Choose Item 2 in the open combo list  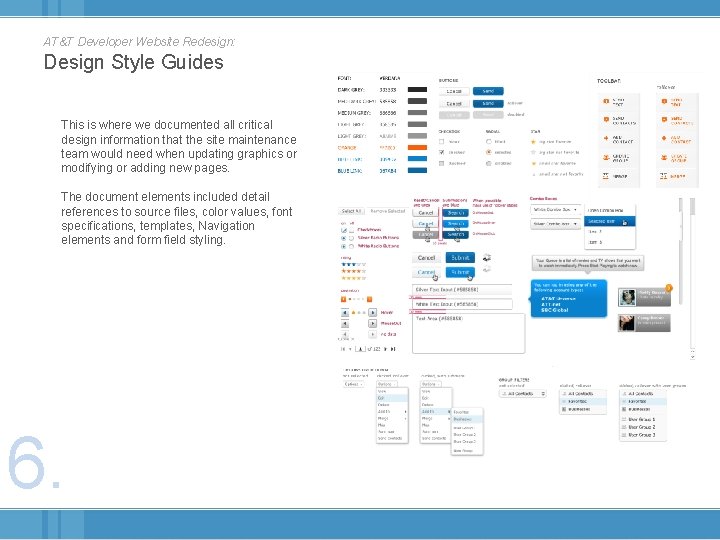click(610, 232)
